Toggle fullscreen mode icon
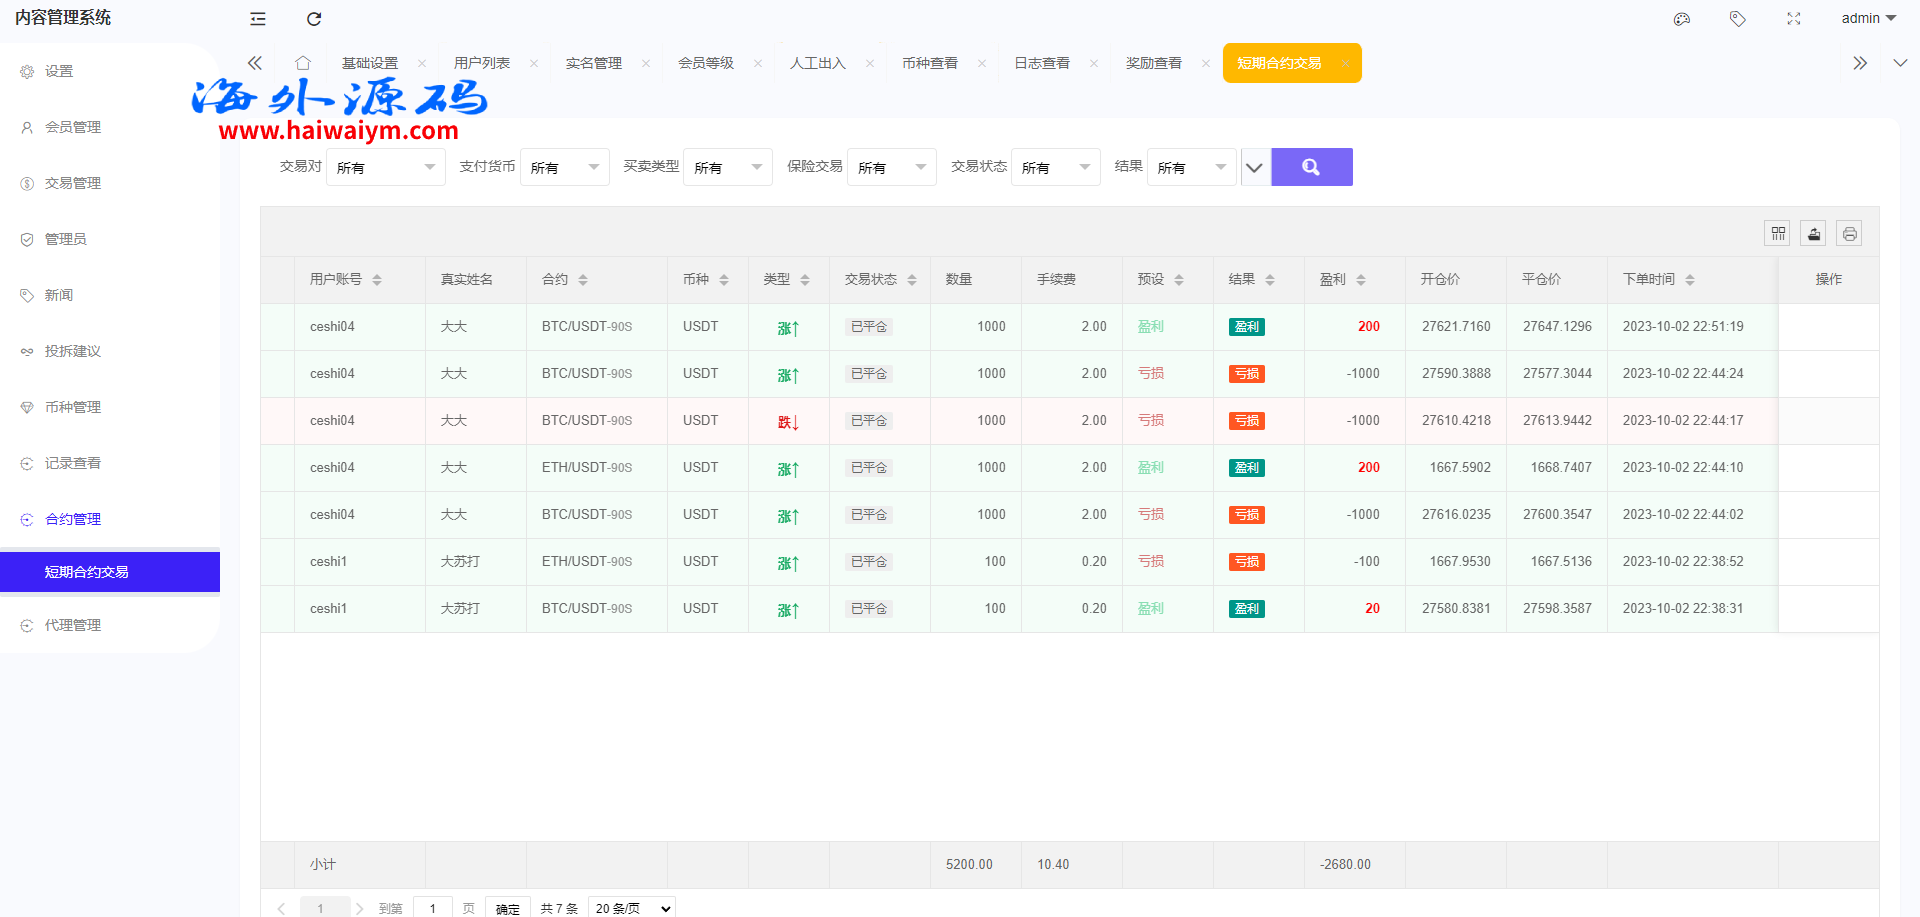This screenshot has height=917, width=1920. pos(1793,19)
